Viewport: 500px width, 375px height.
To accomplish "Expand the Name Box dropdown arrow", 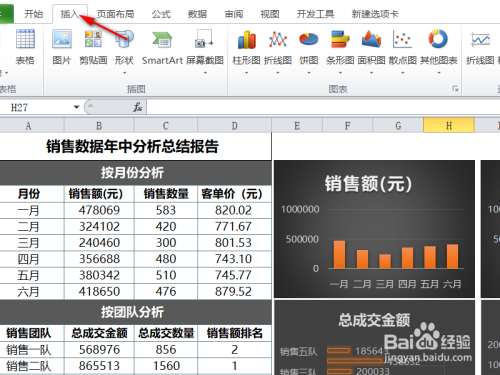I will click(x=76, y=107).
